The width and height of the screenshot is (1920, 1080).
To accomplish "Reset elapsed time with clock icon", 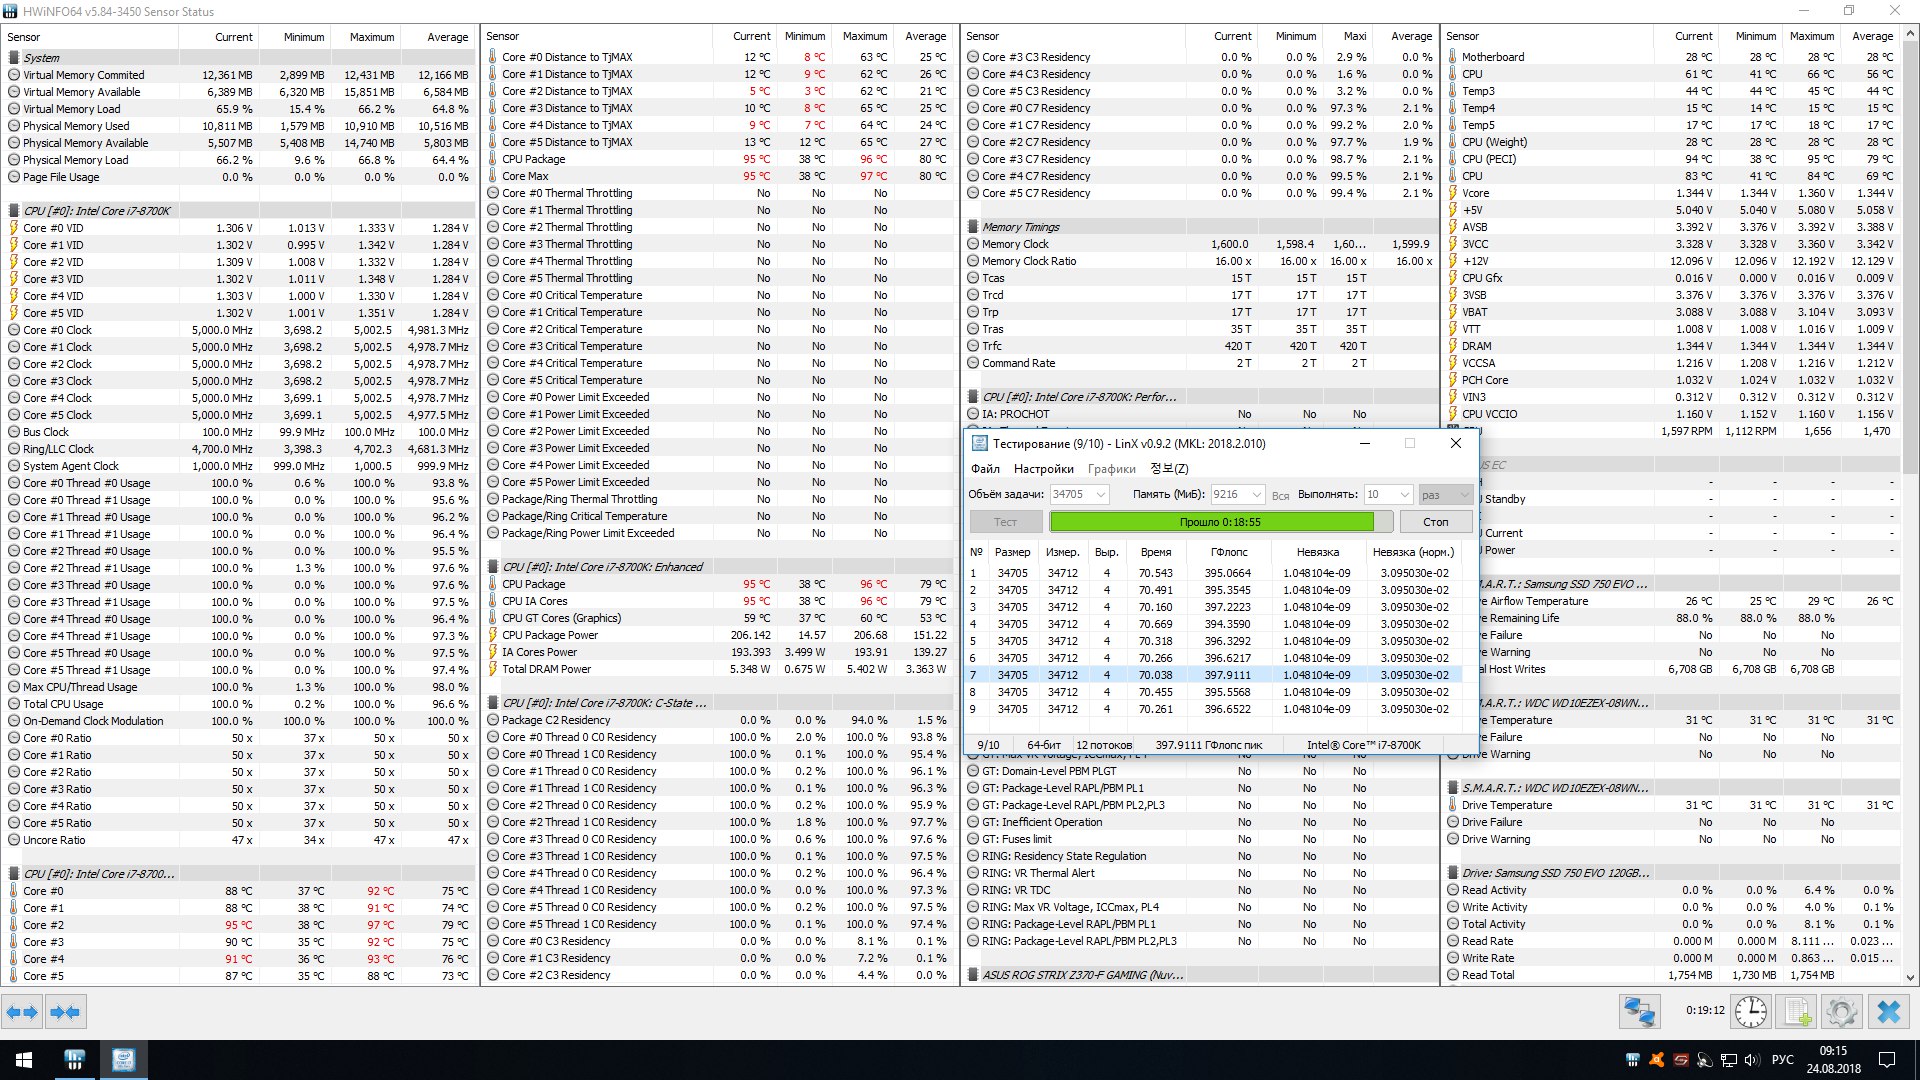I will click(x=1750, y=1012).
